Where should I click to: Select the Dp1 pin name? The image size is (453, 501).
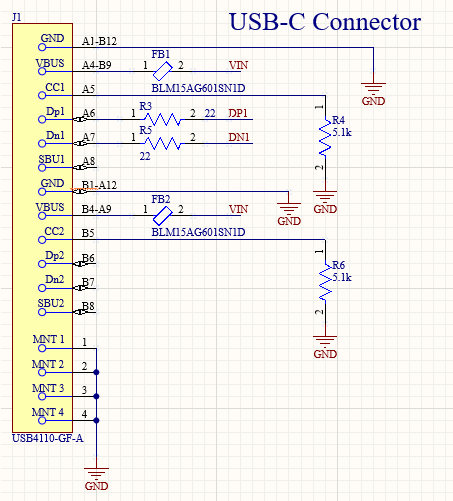[x=55, y=111]
